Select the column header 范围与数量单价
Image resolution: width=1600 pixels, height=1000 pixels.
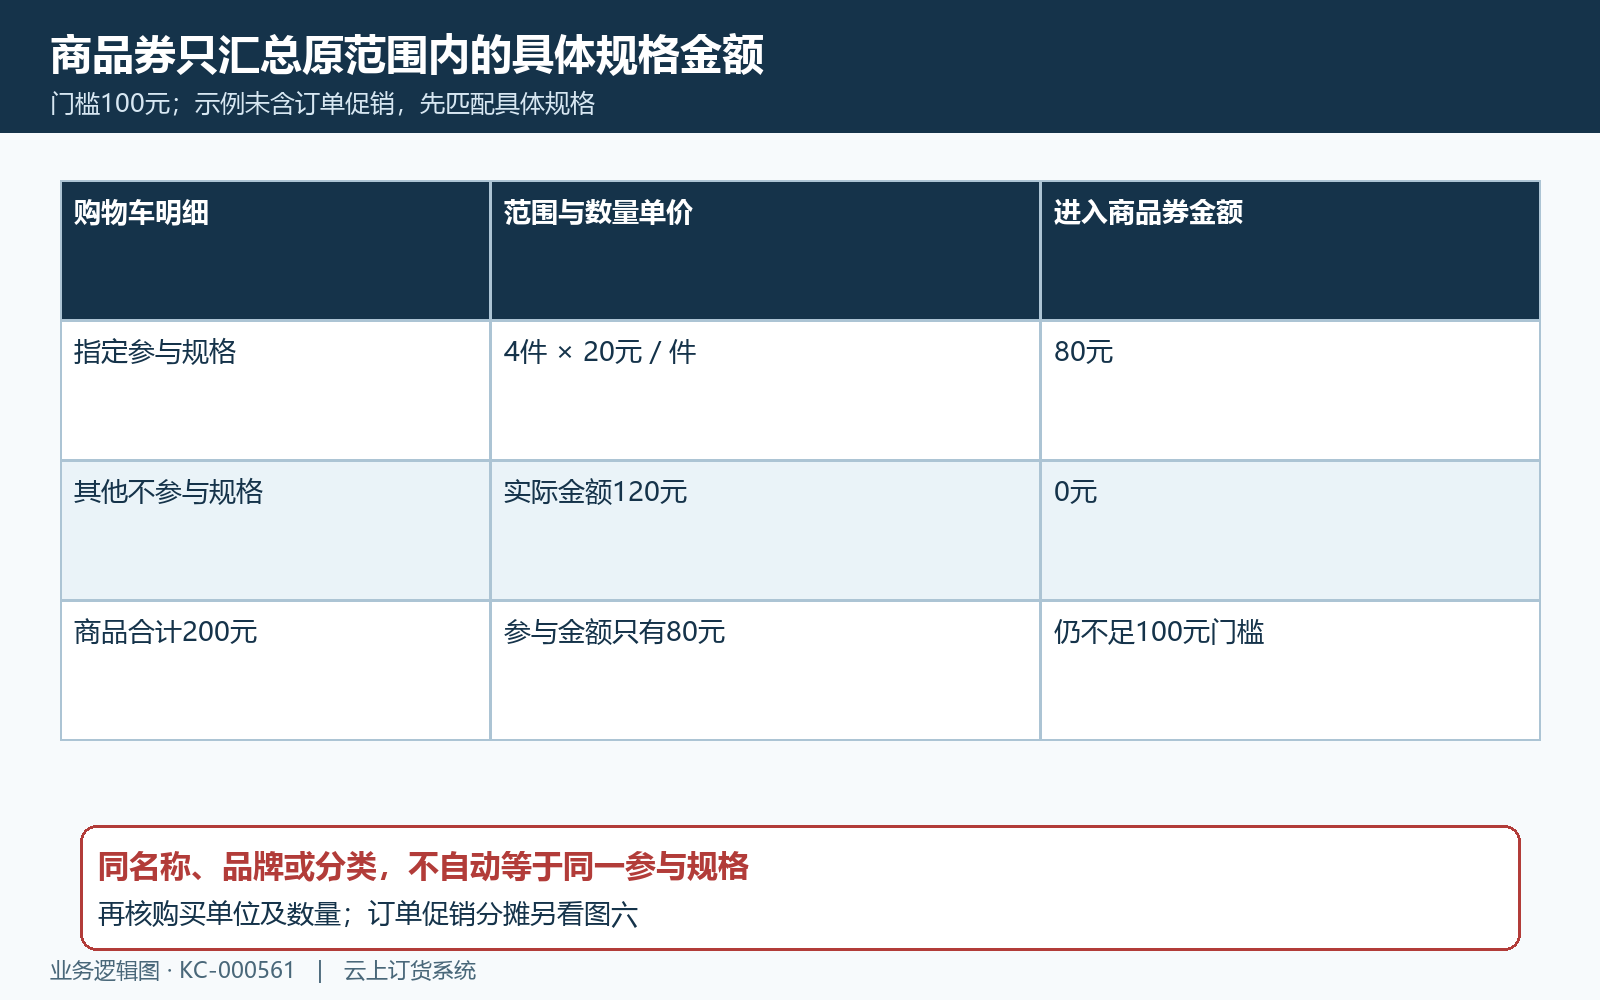[765, 251]
